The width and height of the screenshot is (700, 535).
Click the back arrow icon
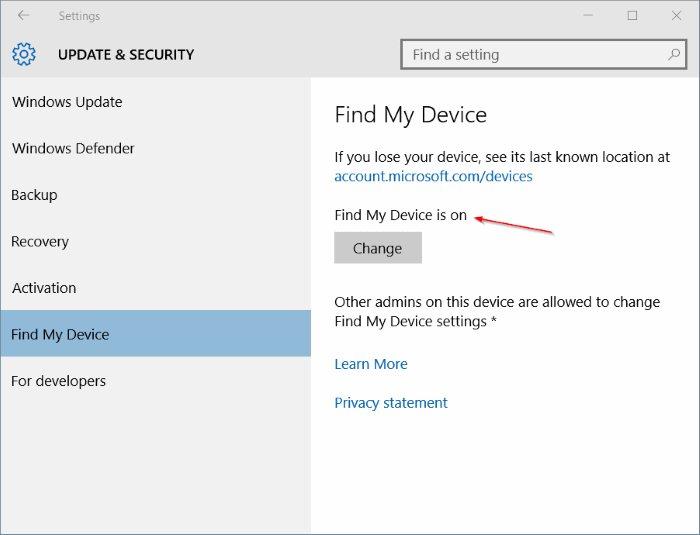(x=23, y=16)
